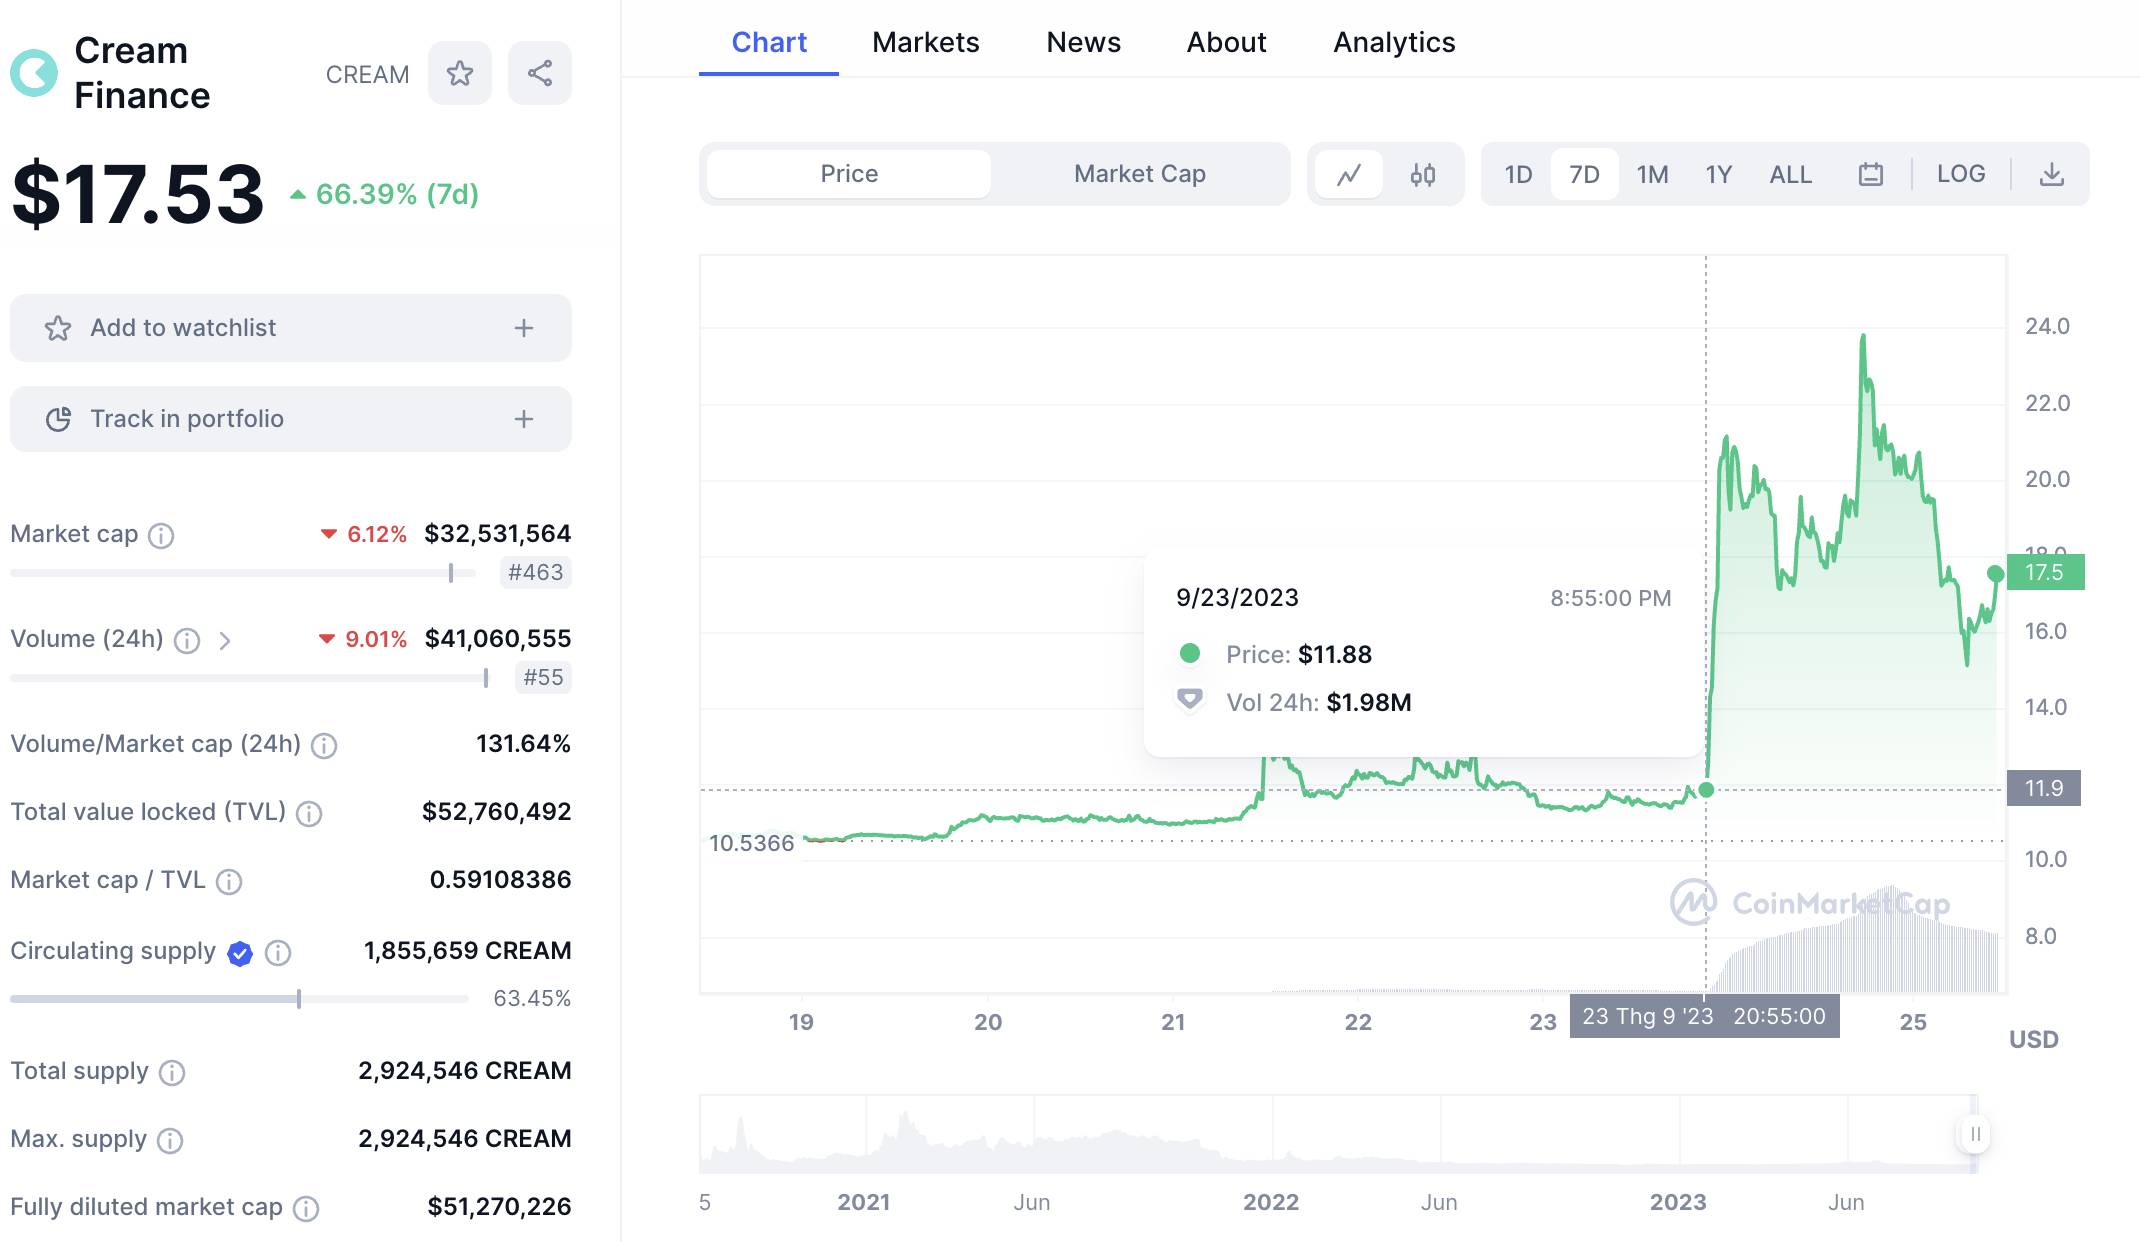This screenshot has width=2140, height=1242.
Task: Select ALL time range
Action: (1790, 174)
